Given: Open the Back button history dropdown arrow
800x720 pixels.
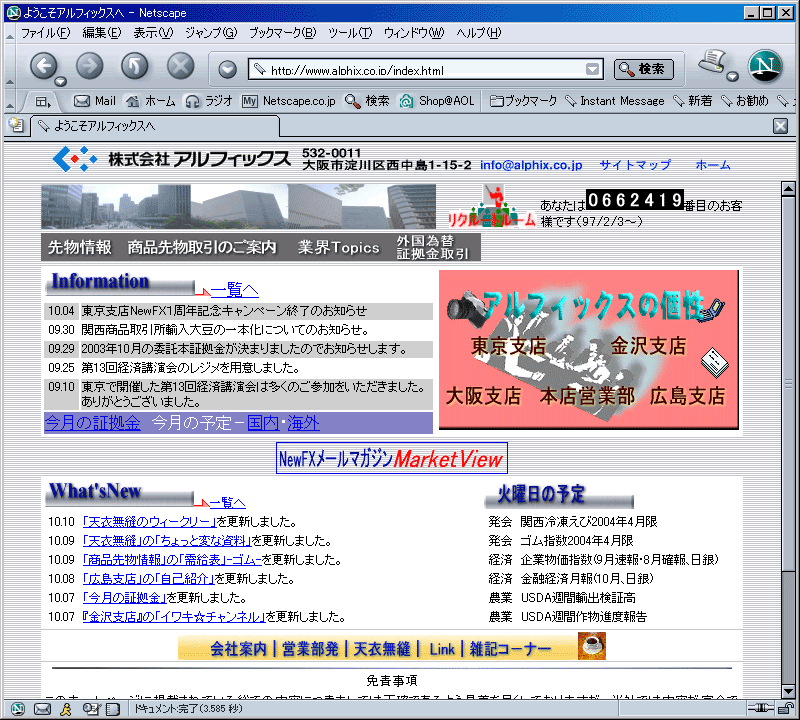Looking at the screenshot, I should [x=60, y=81].
